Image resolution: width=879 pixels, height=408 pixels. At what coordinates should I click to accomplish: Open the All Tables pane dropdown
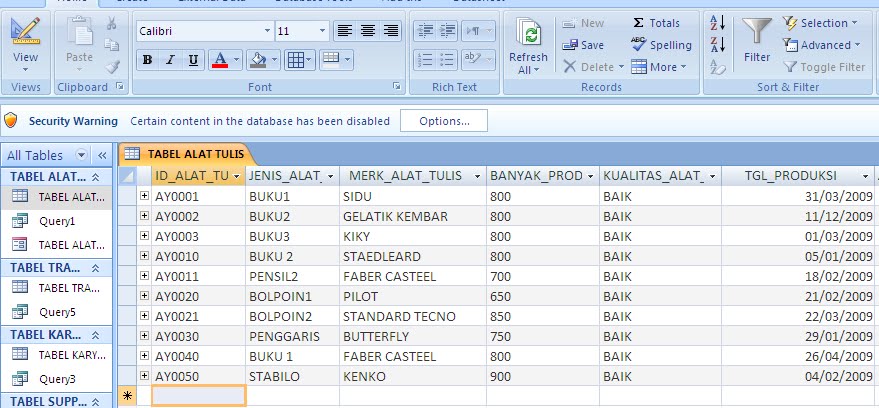tap(82, 155)
